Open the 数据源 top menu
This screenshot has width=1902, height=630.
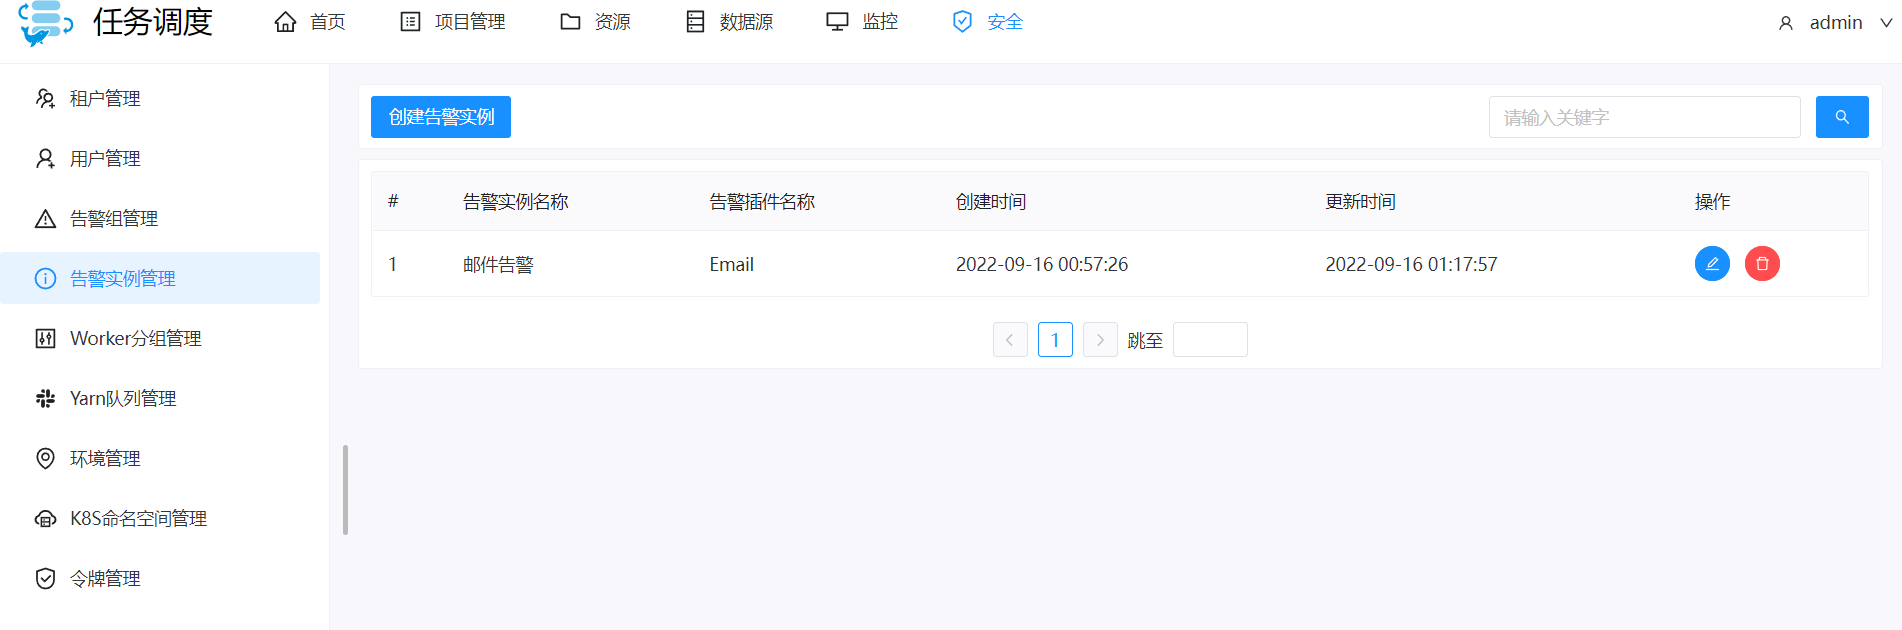730,22
